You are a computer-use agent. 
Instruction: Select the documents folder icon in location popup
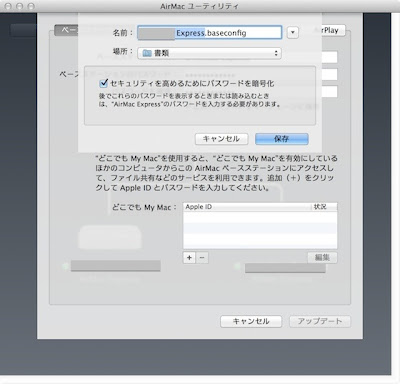pyautogui.click(x=147, y=53)
